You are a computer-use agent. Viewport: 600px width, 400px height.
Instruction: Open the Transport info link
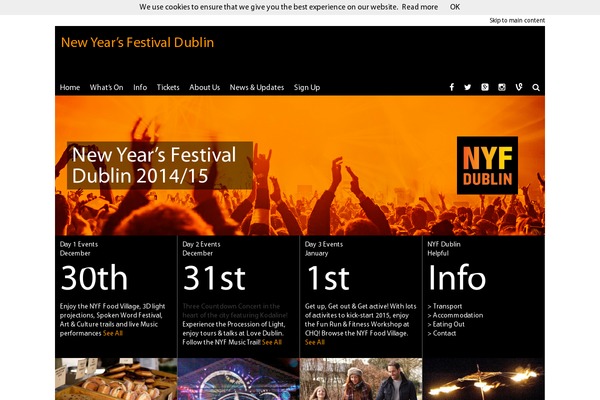click(445, 306)
